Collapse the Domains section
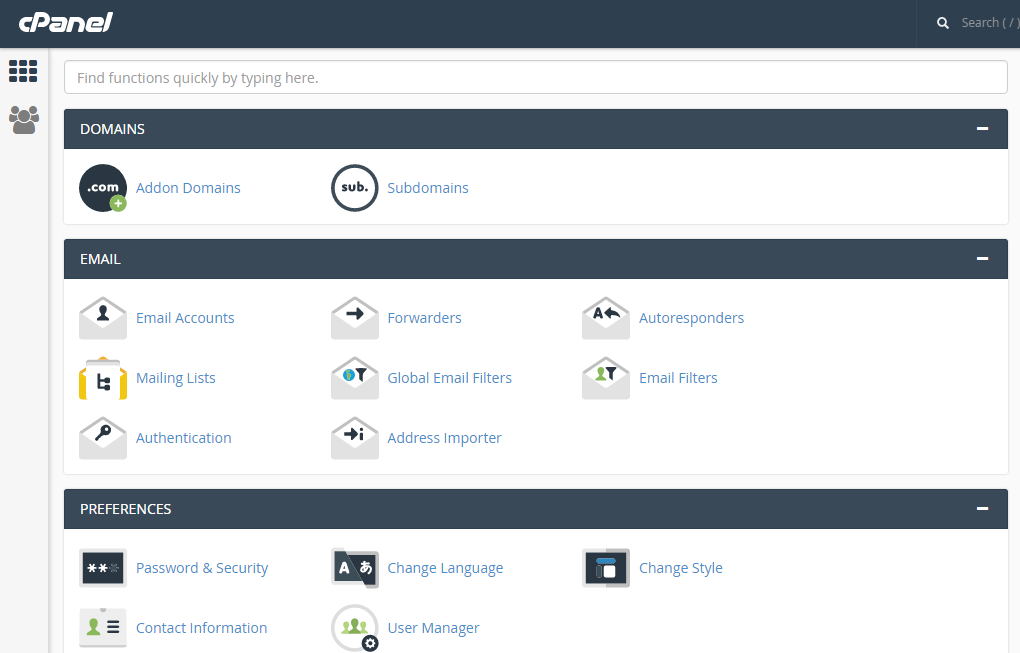The height and width of the screenshot is (653, 1020). point(982,129)
